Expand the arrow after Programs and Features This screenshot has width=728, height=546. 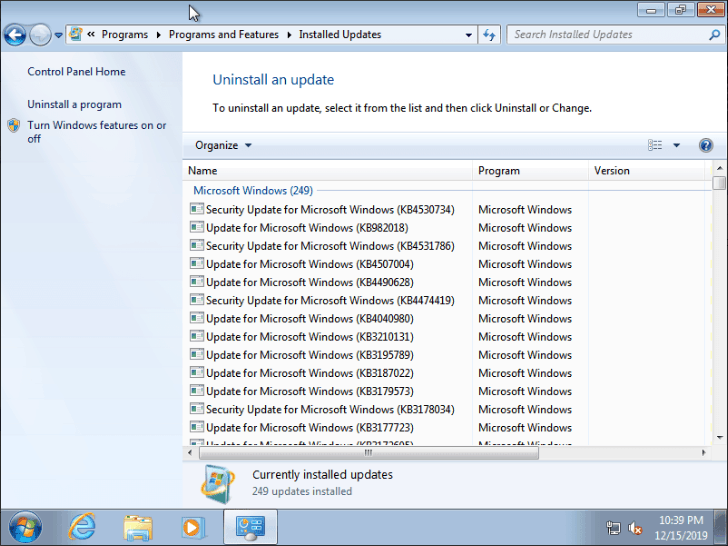click(x=289, y=35)
